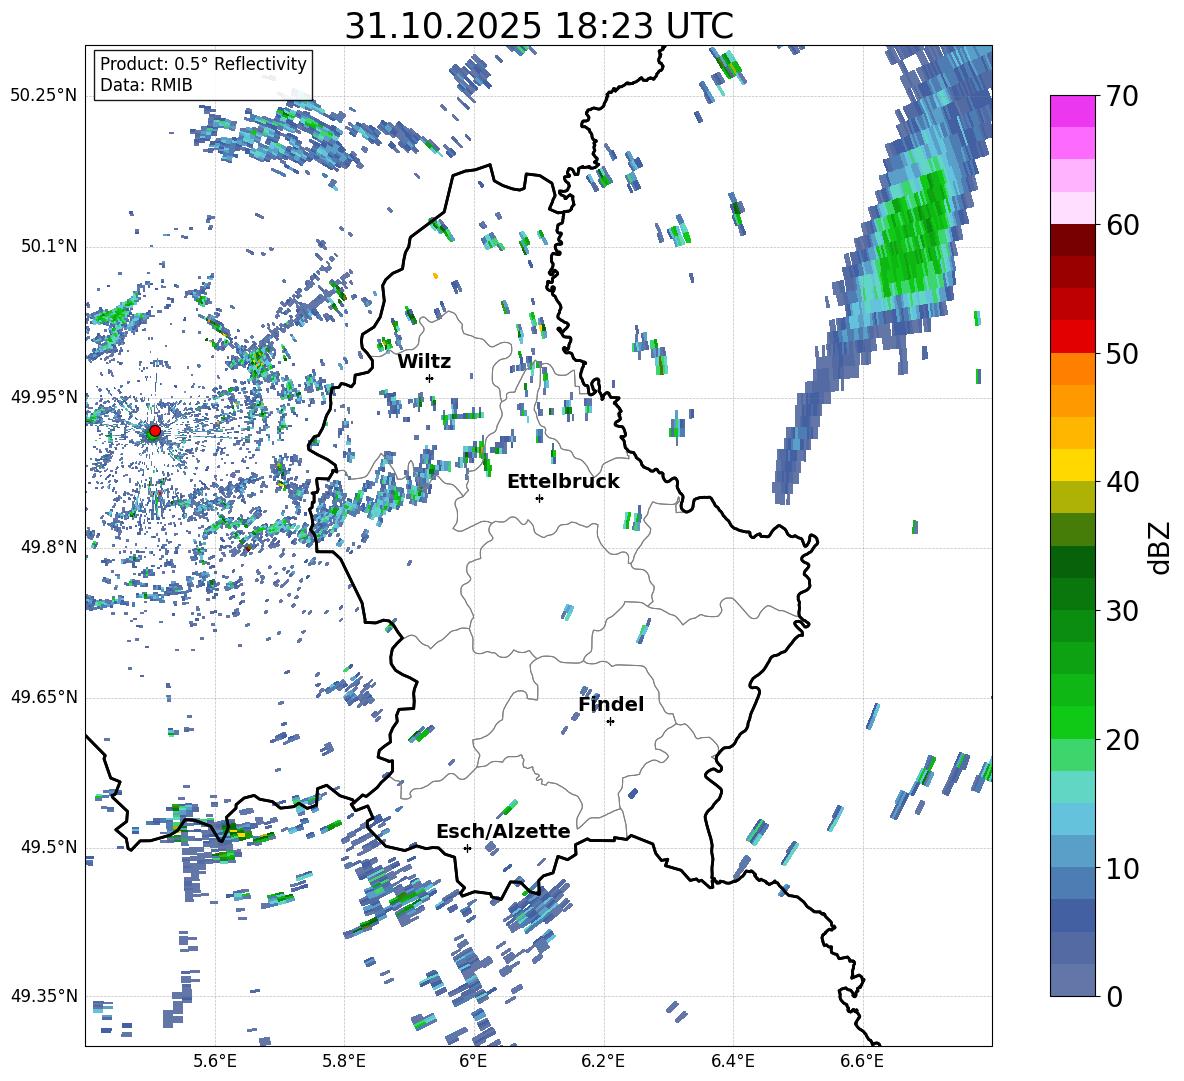Click the Findel station cross marker
1184x1081 pixels.
point(610,722)
